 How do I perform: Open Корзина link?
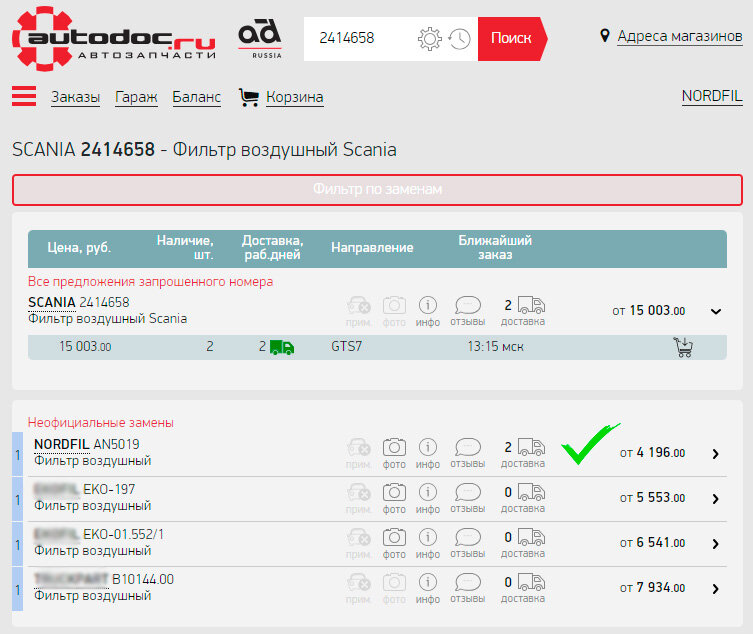pyautogui.click(x=294, y=97)
